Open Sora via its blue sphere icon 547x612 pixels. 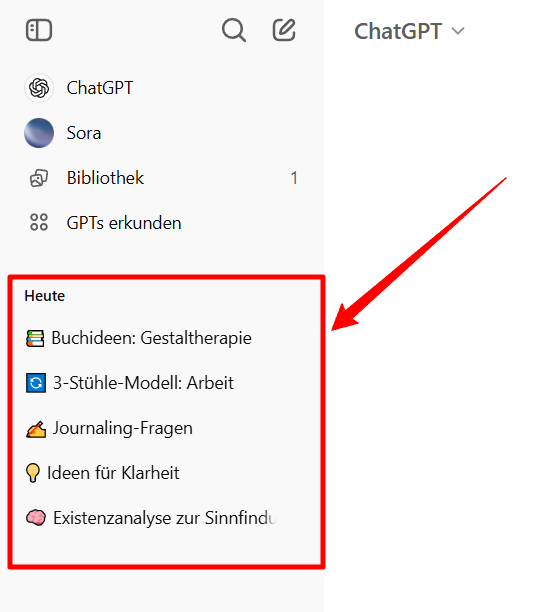pyautogui.click(x=39, y=133)
